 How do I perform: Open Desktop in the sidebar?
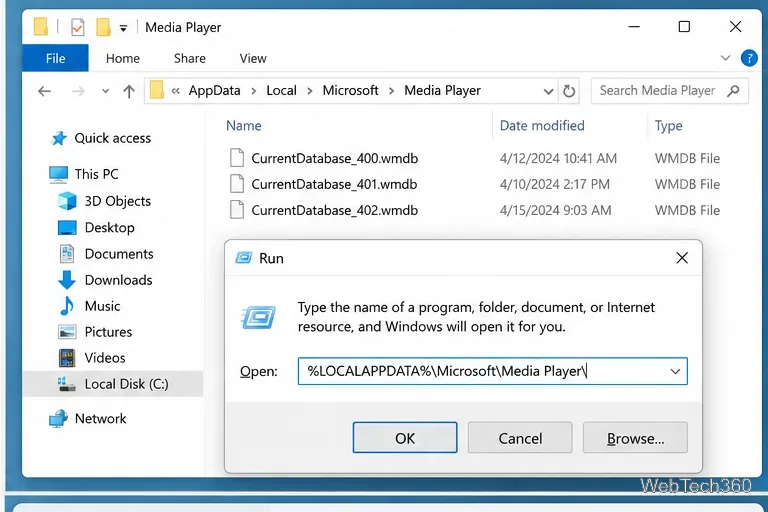tap(109, 227)
